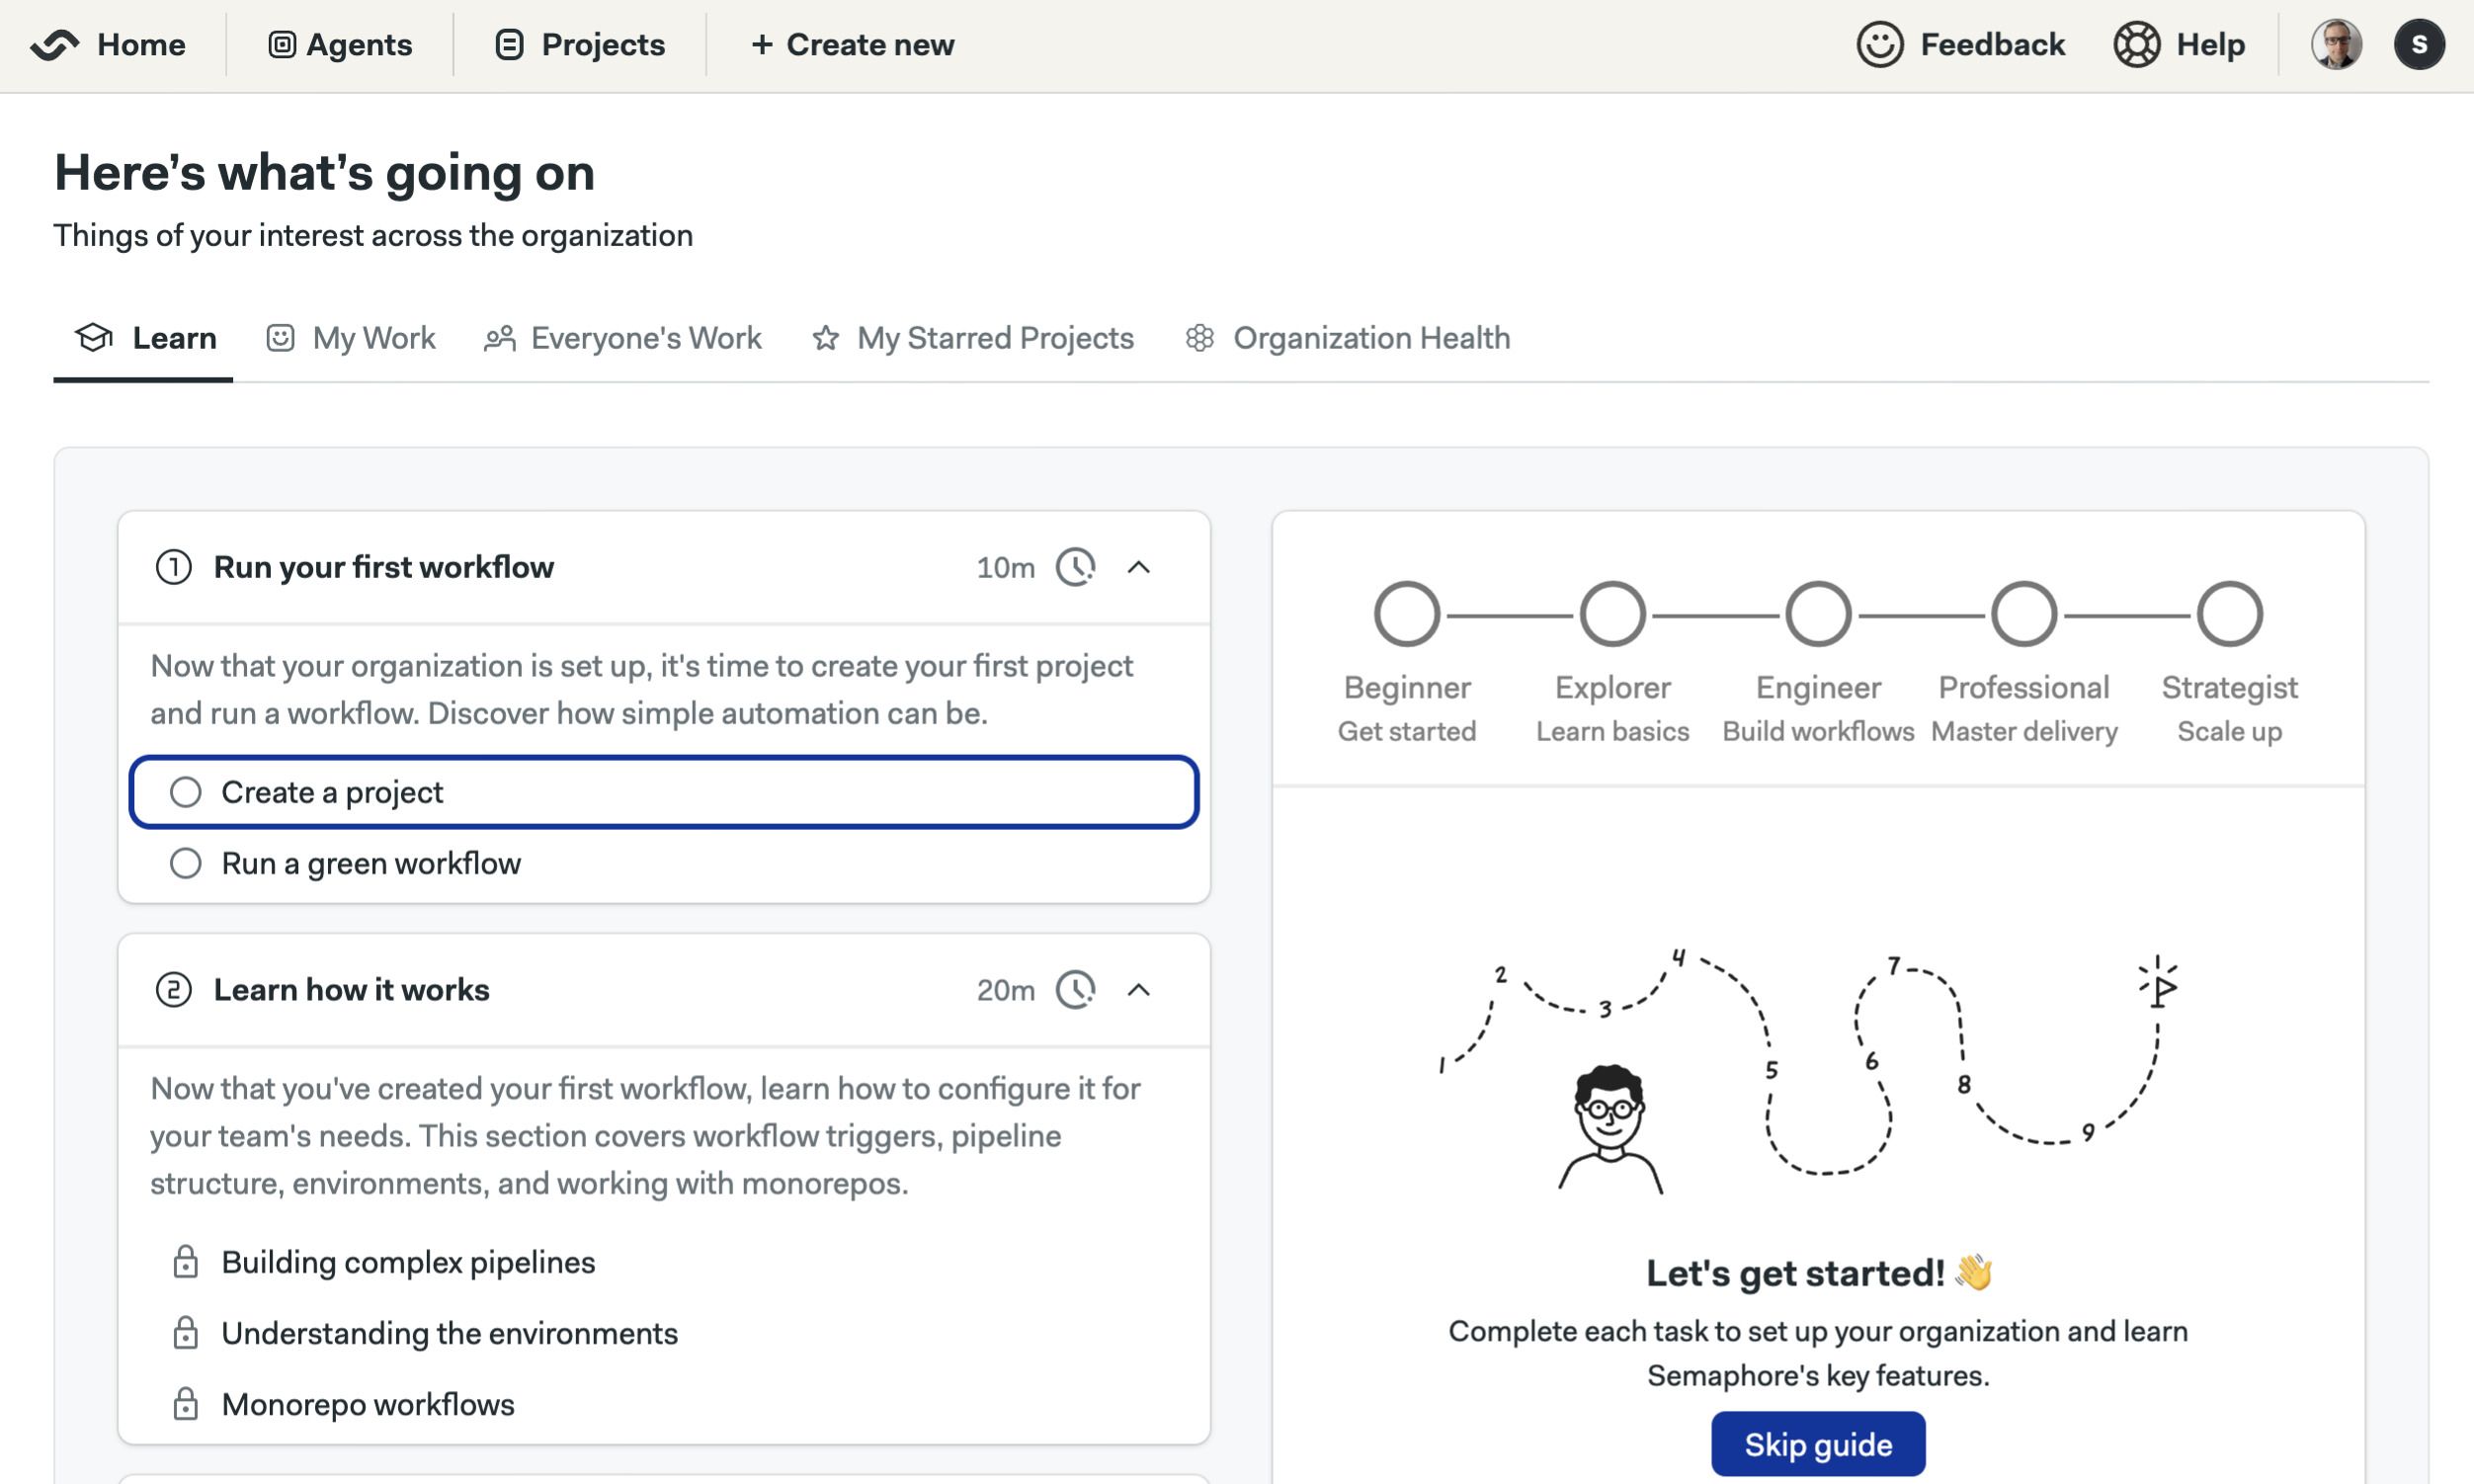The image size is (2474, 1484).
Task: Click the Beginner progress step circle
Action: 1407,614
